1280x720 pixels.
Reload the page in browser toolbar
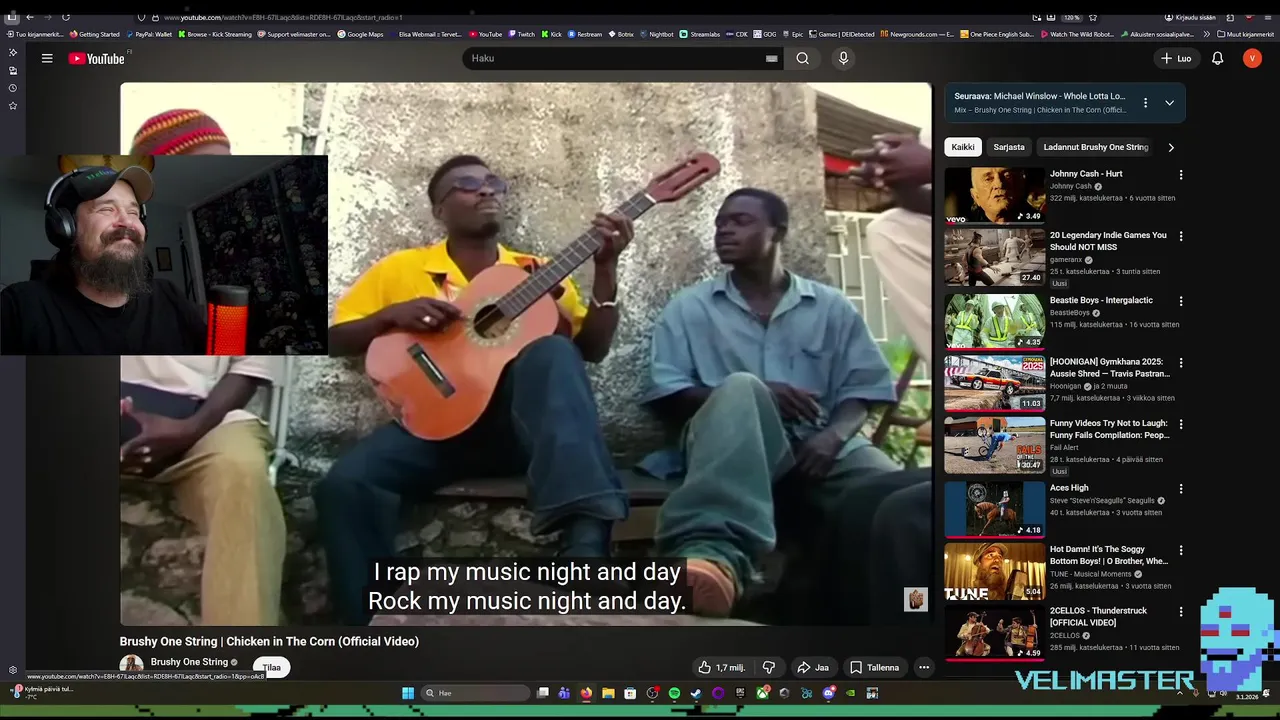click(66, 17)
